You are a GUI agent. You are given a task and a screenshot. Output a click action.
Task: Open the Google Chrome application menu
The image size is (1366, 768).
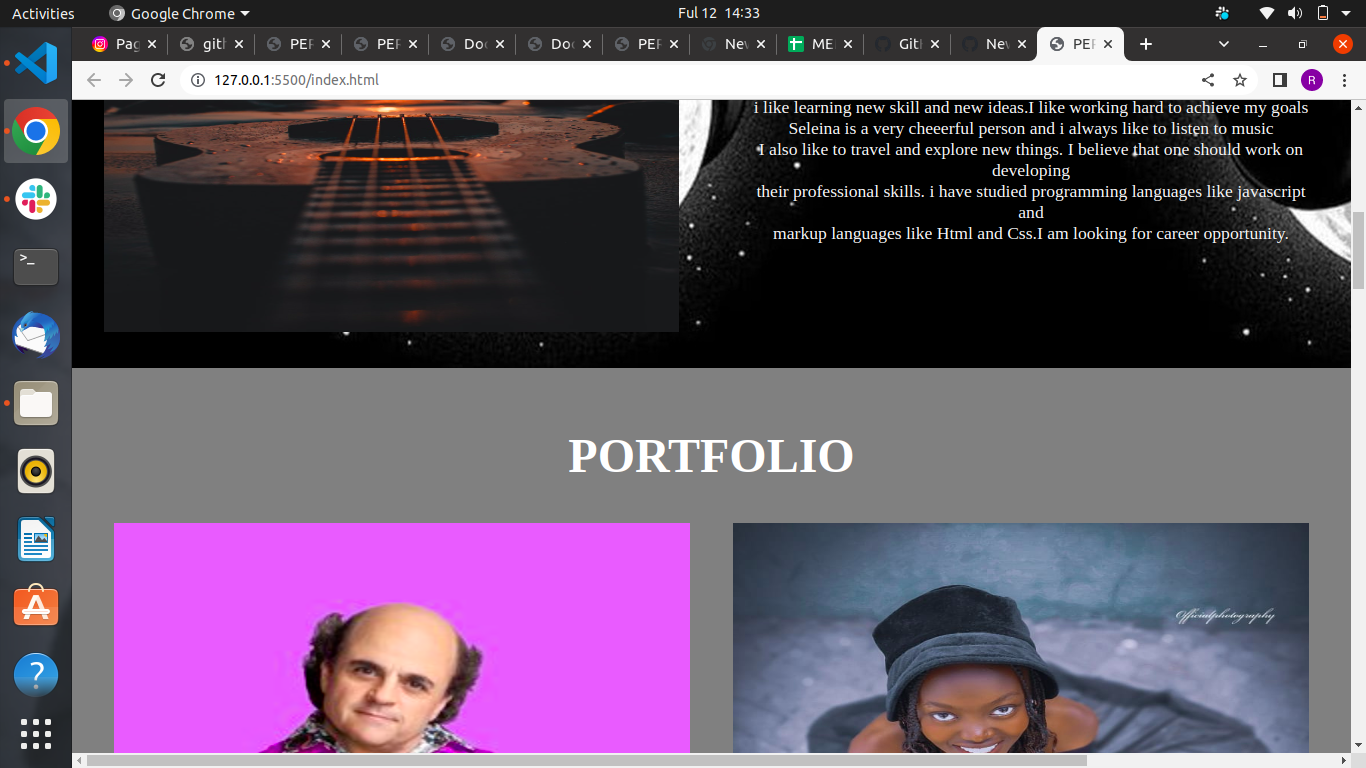point(179,13)
